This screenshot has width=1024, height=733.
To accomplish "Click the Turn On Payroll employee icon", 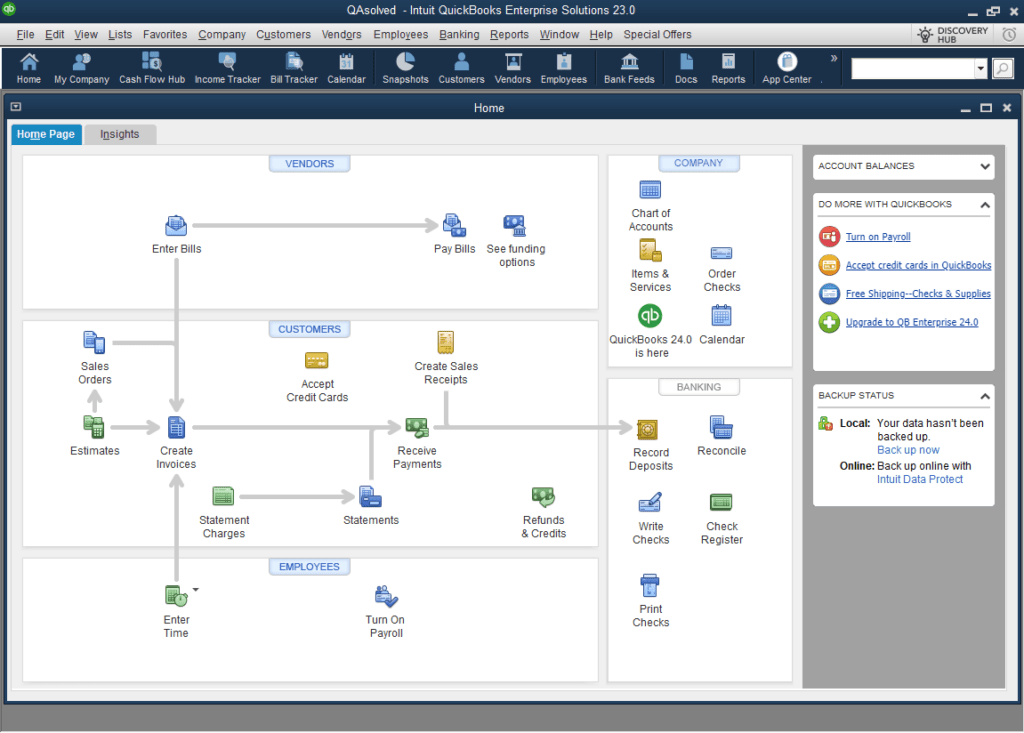I will click(x=385, y=593).
